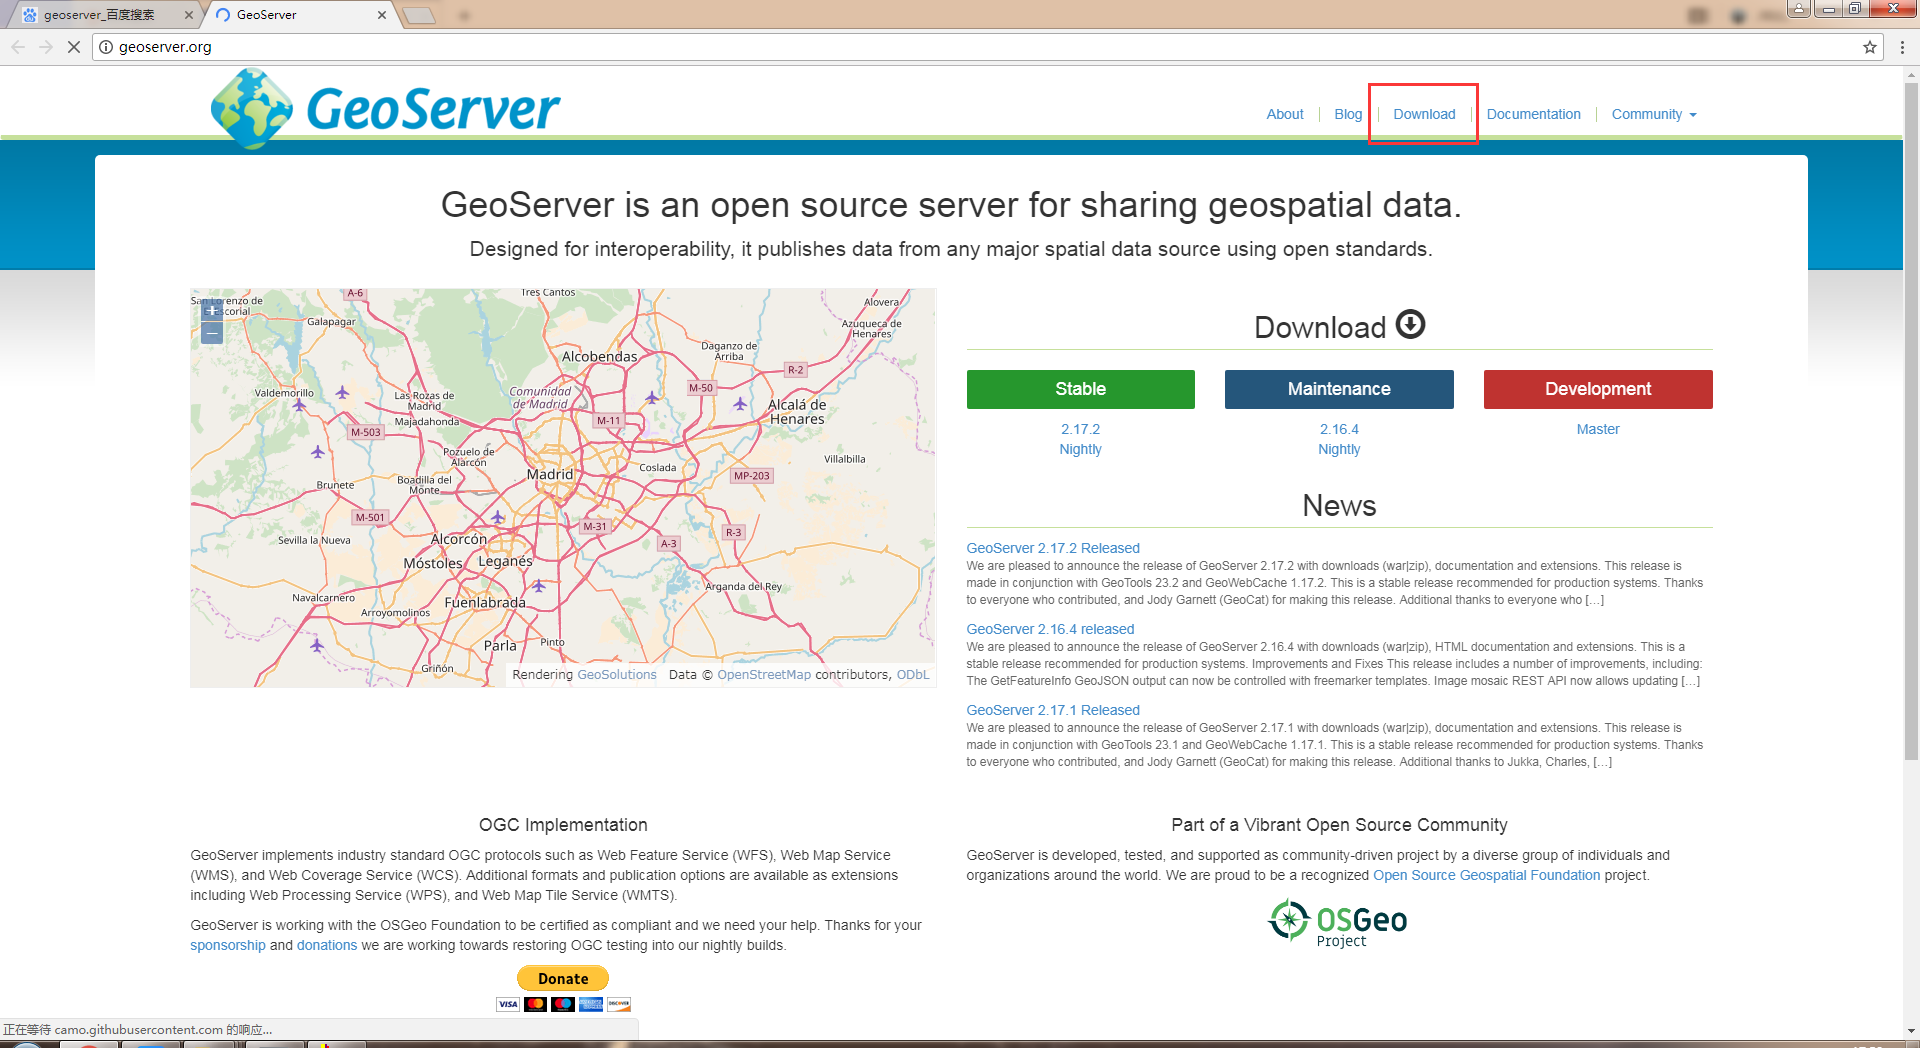This screenshot has height=1048, width=1920.
Task: Click Fuenlabrada label on the map
Action: 485,603
